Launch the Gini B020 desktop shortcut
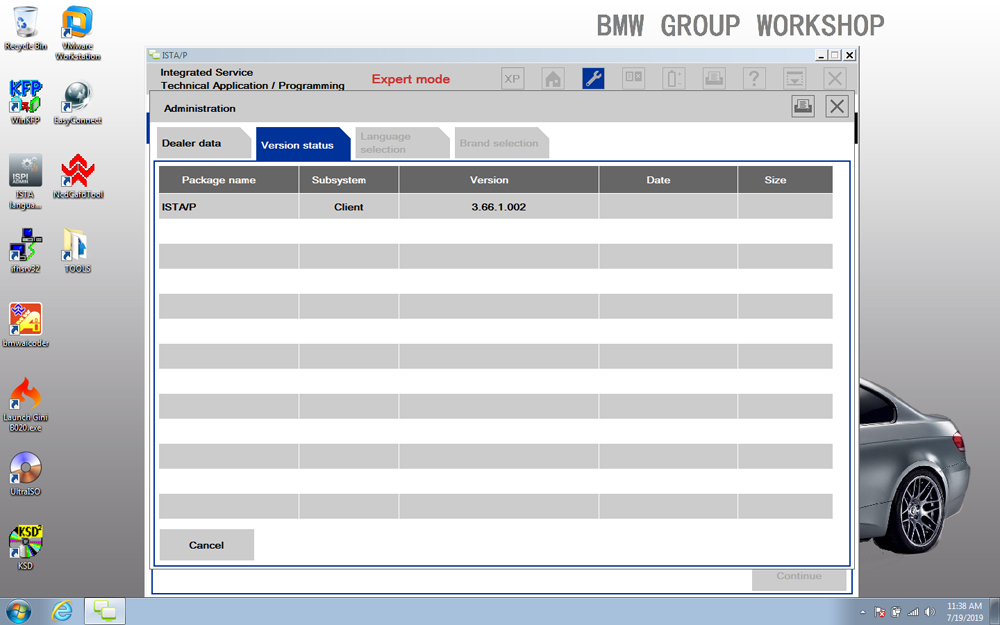Screen dimensions: 1000x625 [x=26, y=405]
